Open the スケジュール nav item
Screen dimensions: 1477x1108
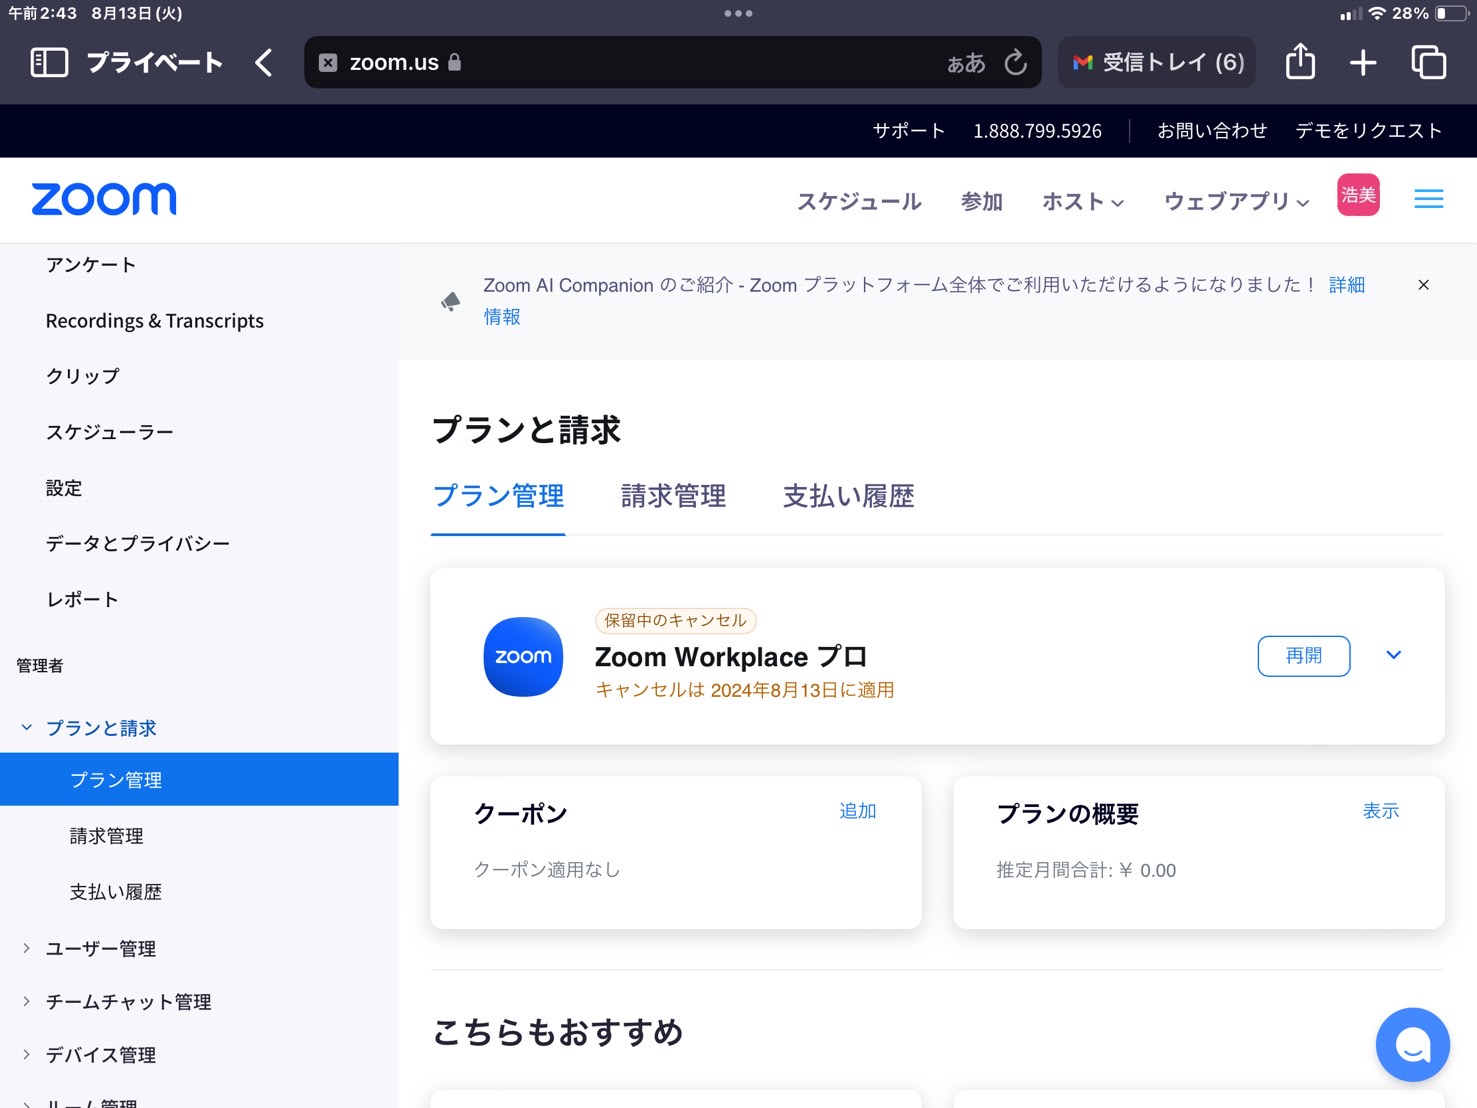[859, 201]
